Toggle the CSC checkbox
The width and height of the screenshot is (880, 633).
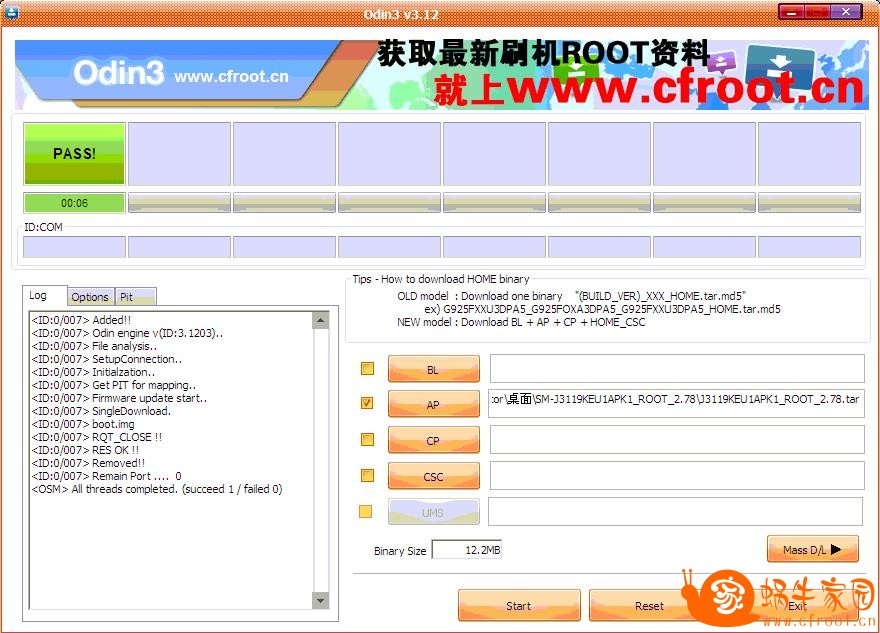click(368, 476)
